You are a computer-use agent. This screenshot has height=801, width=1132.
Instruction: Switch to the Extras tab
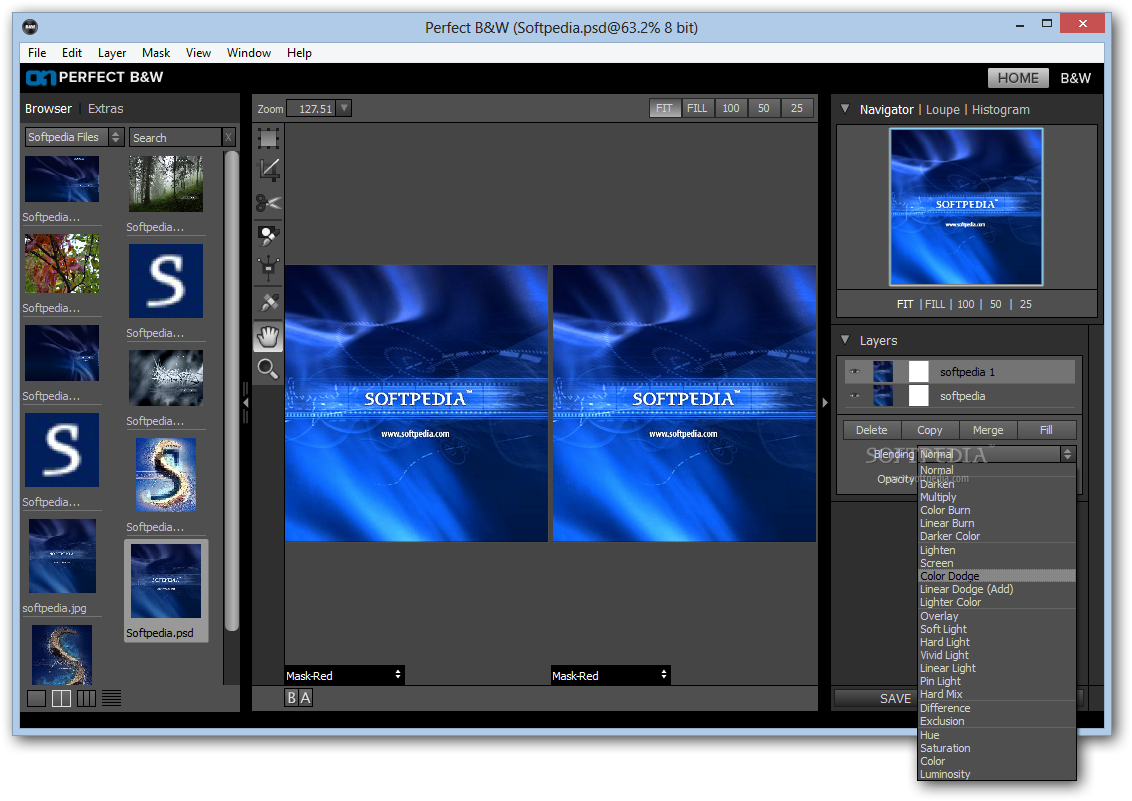click(x=105, y=108)
